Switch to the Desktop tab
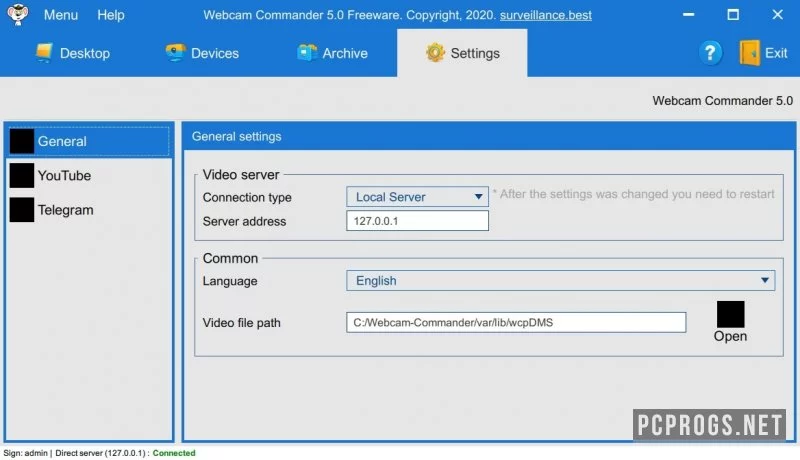 (x=72, y=53)
